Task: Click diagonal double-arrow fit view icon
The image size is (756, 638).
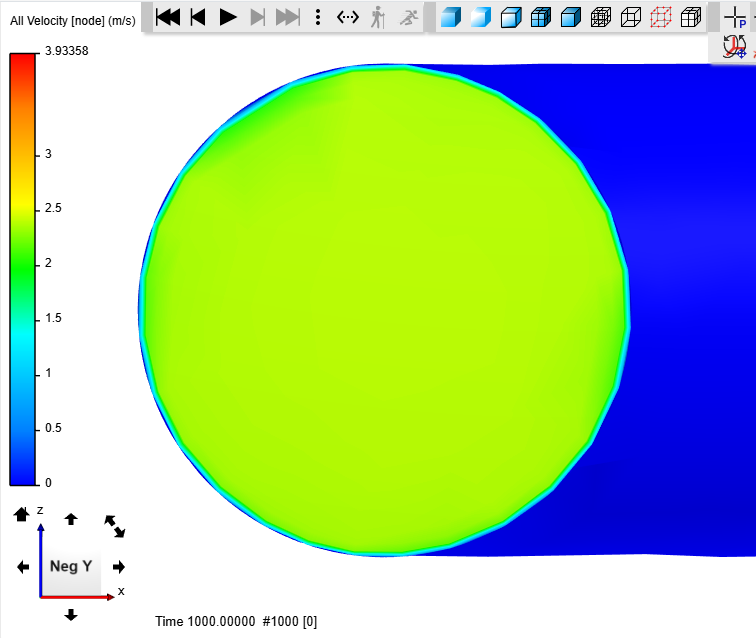Action: (x=115, y=526)
